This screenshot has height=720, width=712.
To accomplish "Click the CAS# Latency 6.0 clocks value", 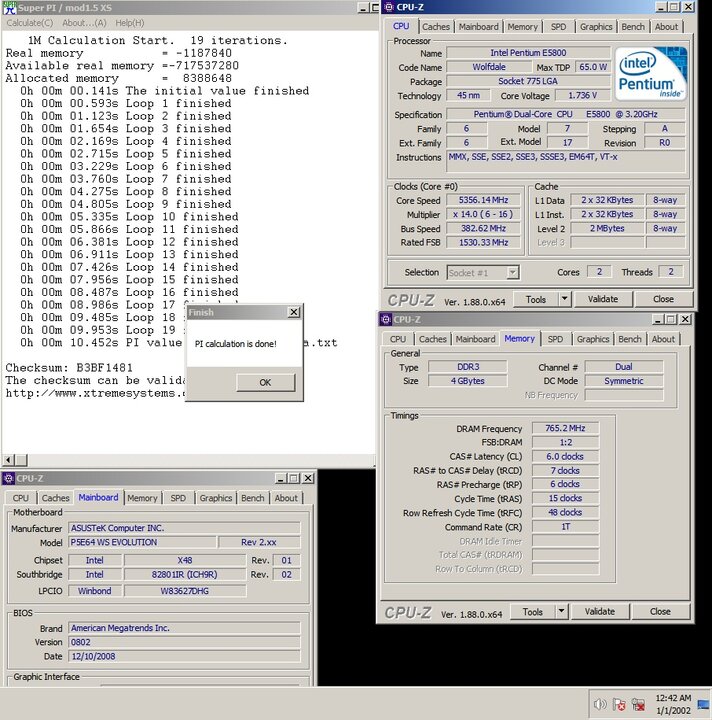I will (565, 456).
